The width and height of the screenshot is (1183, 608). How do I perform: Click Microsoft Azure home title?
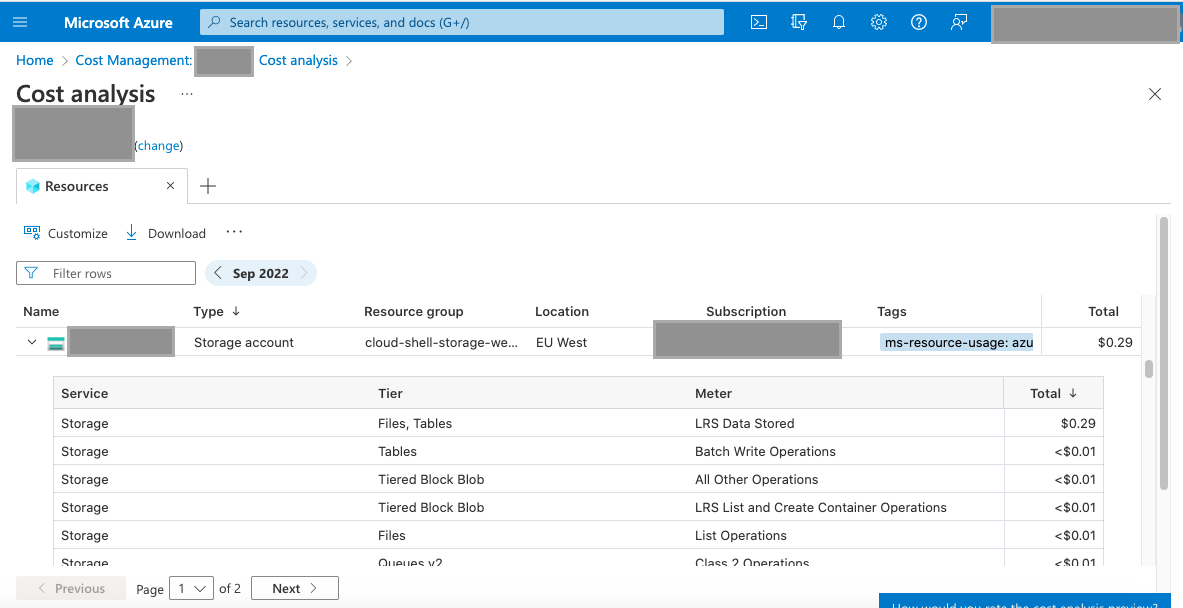coord(118,22)
